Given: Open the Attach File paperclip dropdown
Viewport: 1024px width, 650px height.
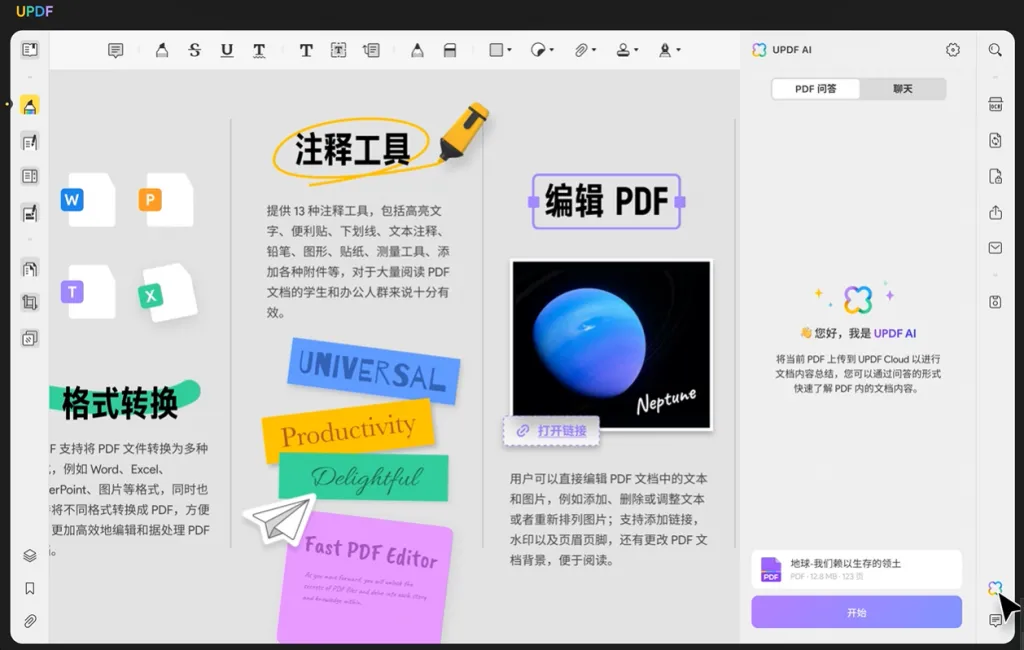Looking at the screenshot, I should (585, 50).
